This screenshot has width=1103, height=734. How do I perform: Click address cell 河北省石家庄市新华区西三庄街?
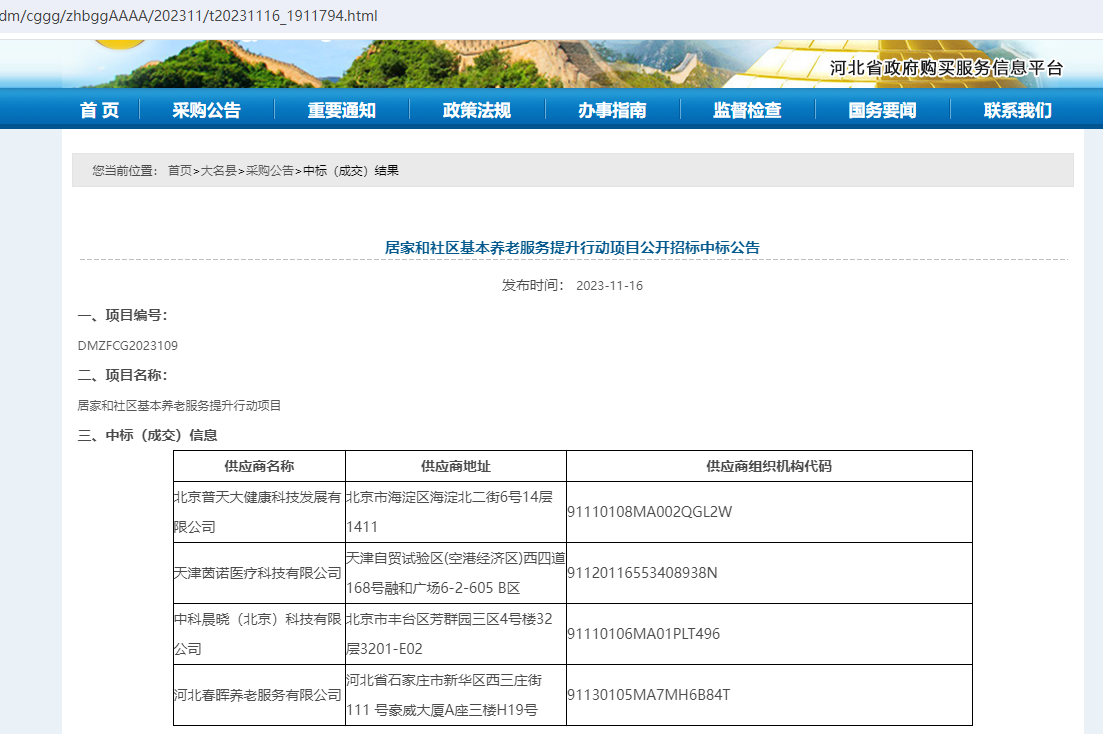click(x=456, y=695)
